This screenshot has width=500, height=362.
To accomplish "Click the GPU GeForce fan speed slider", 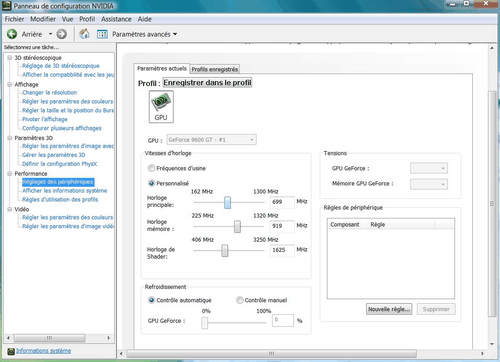I will tap(205, 322).
